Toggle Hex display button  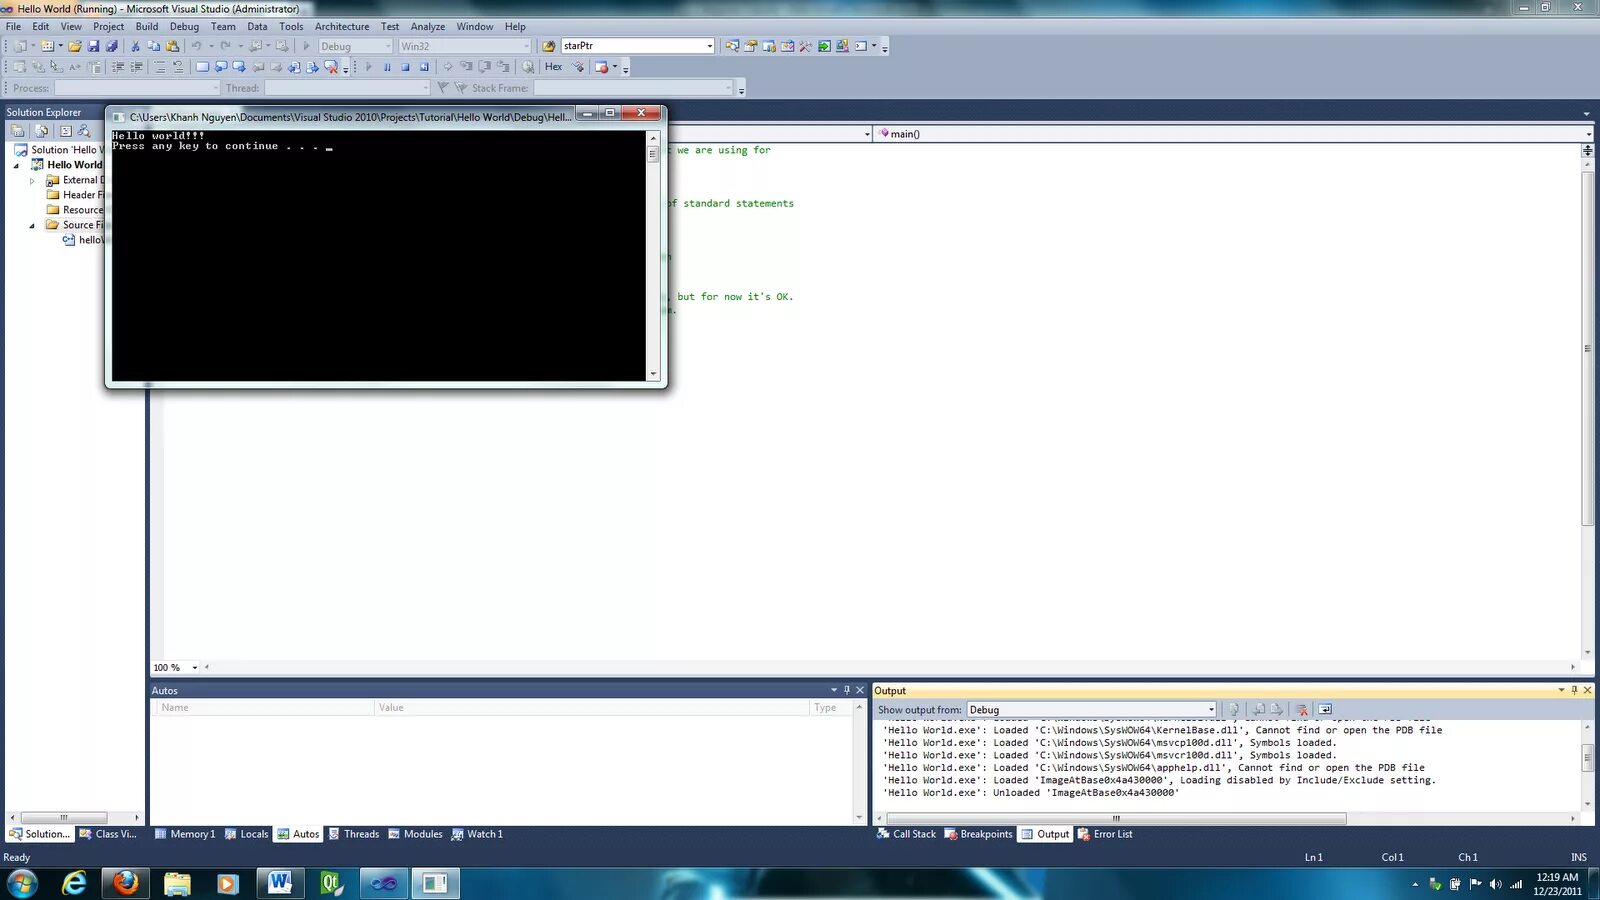click(553, 67)
